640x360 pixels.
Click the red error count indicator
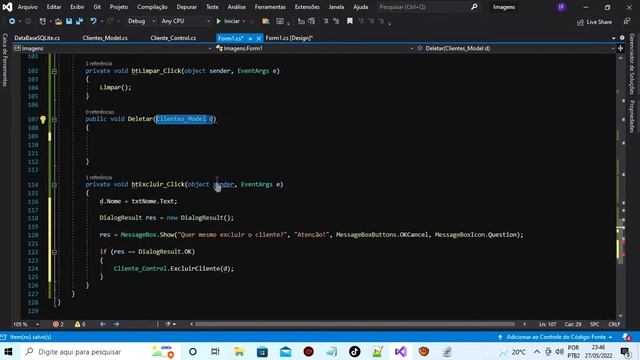pos(58,324)
